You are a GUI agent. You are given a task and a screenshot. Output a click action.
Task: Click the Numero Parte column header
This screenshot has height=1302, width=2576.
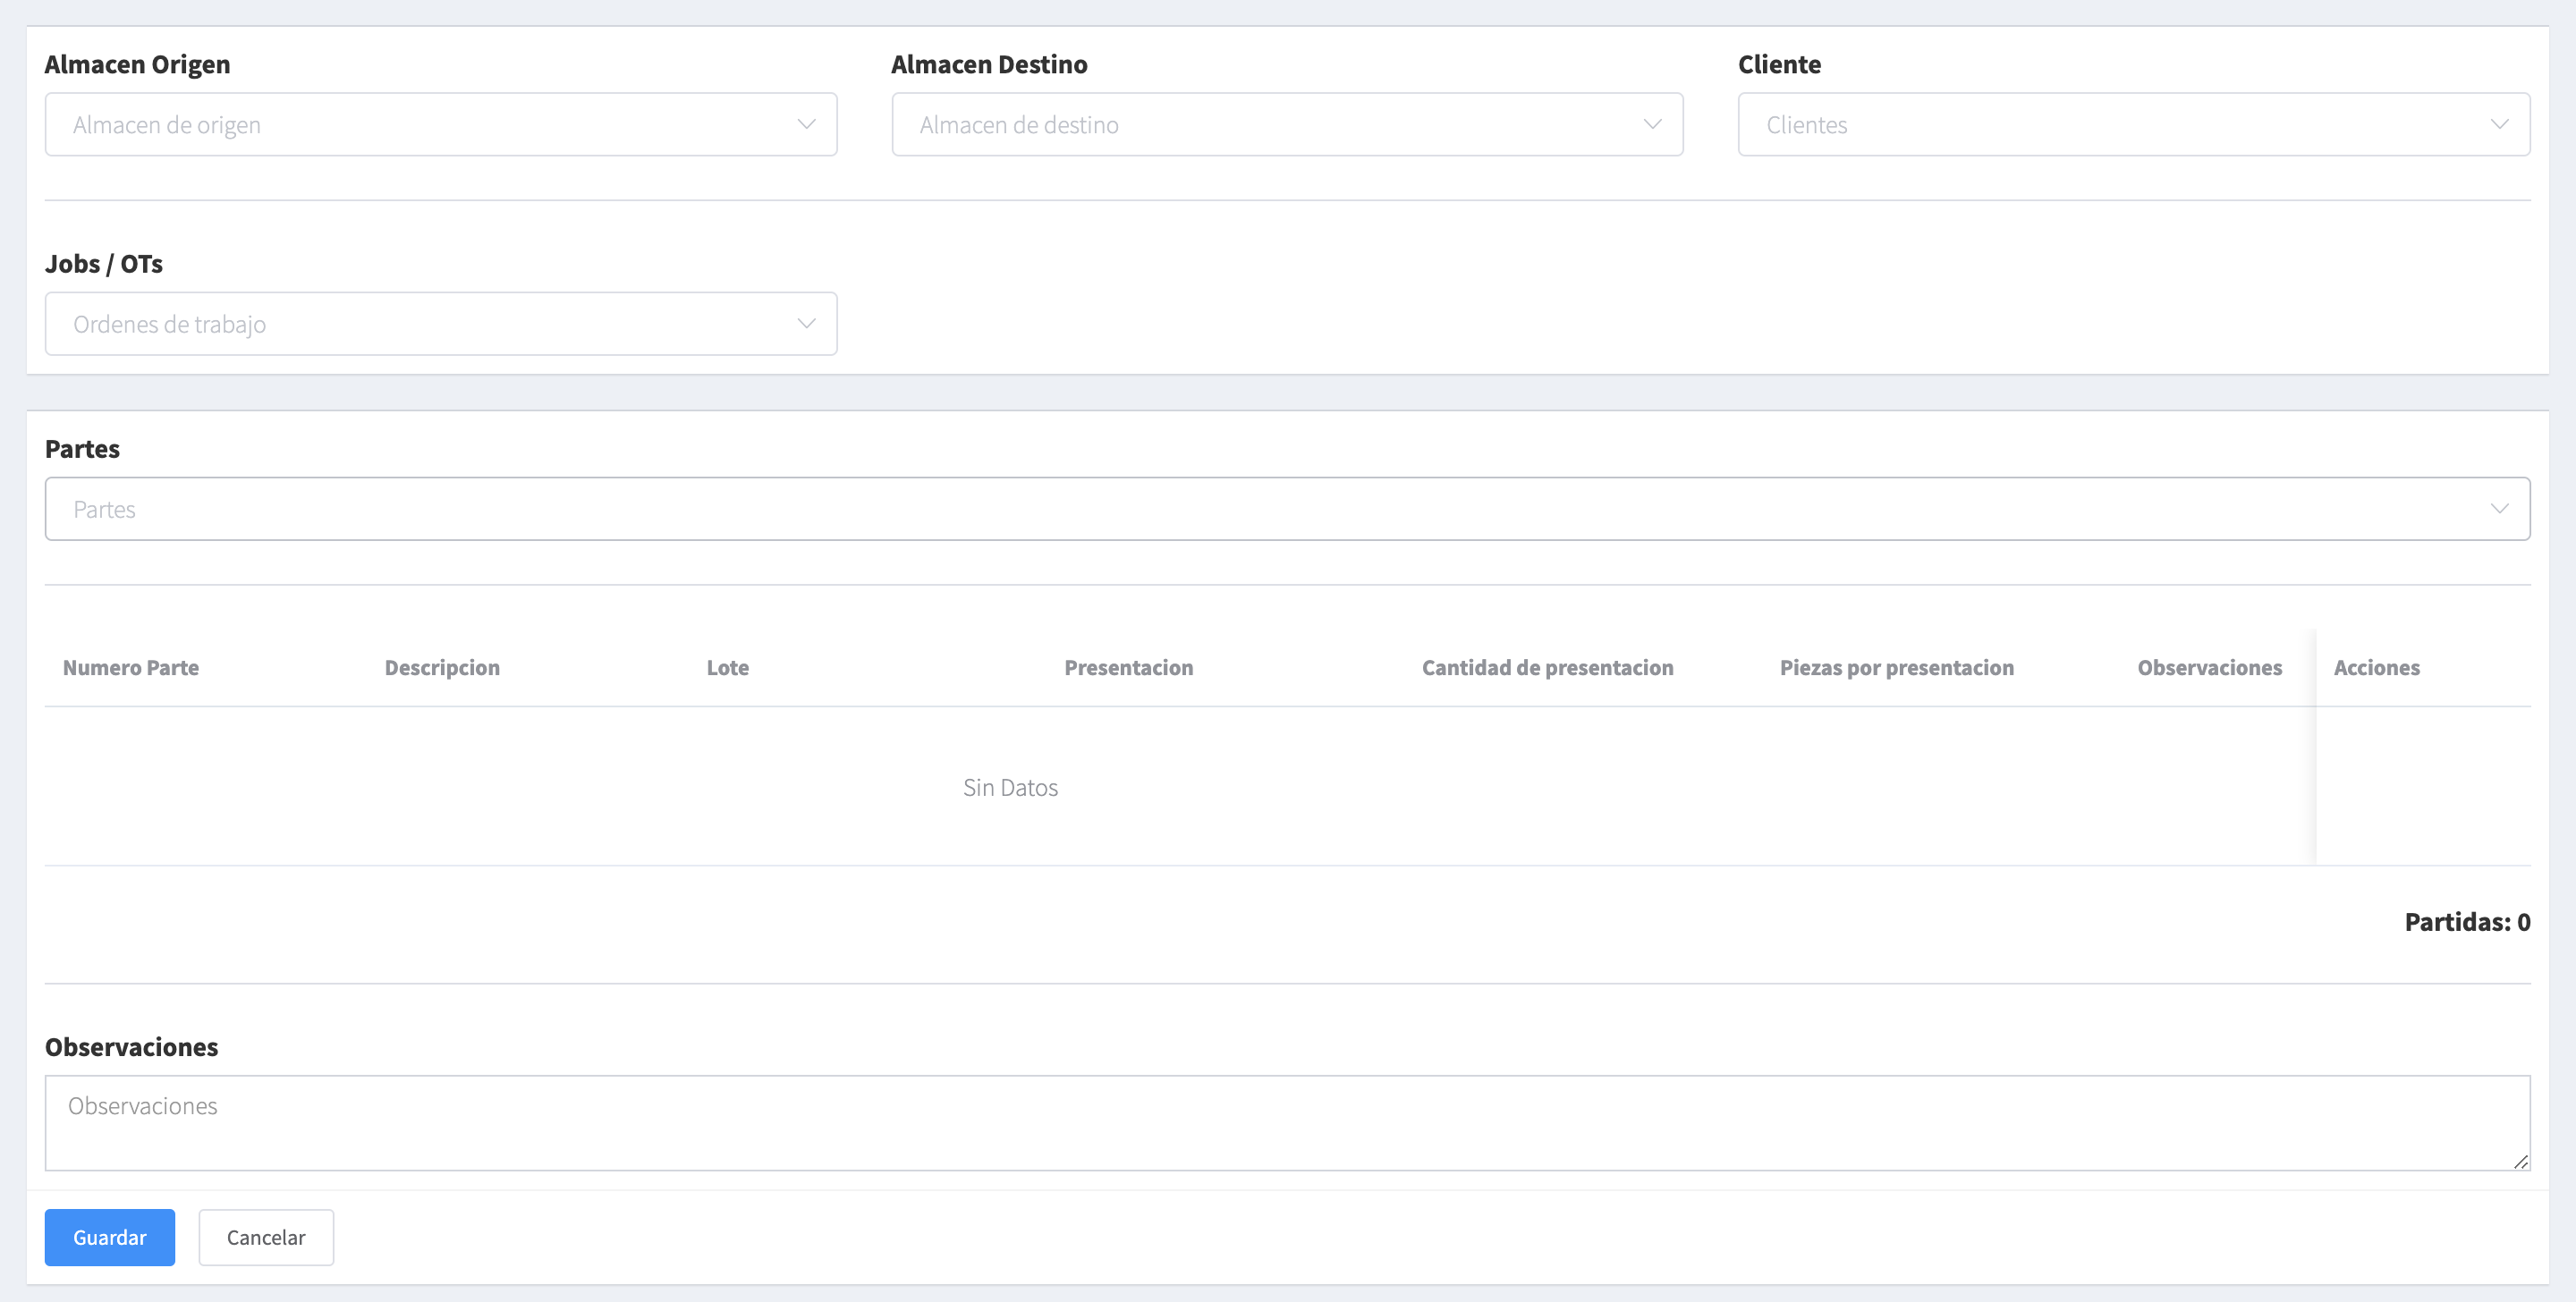click(131, 667)
